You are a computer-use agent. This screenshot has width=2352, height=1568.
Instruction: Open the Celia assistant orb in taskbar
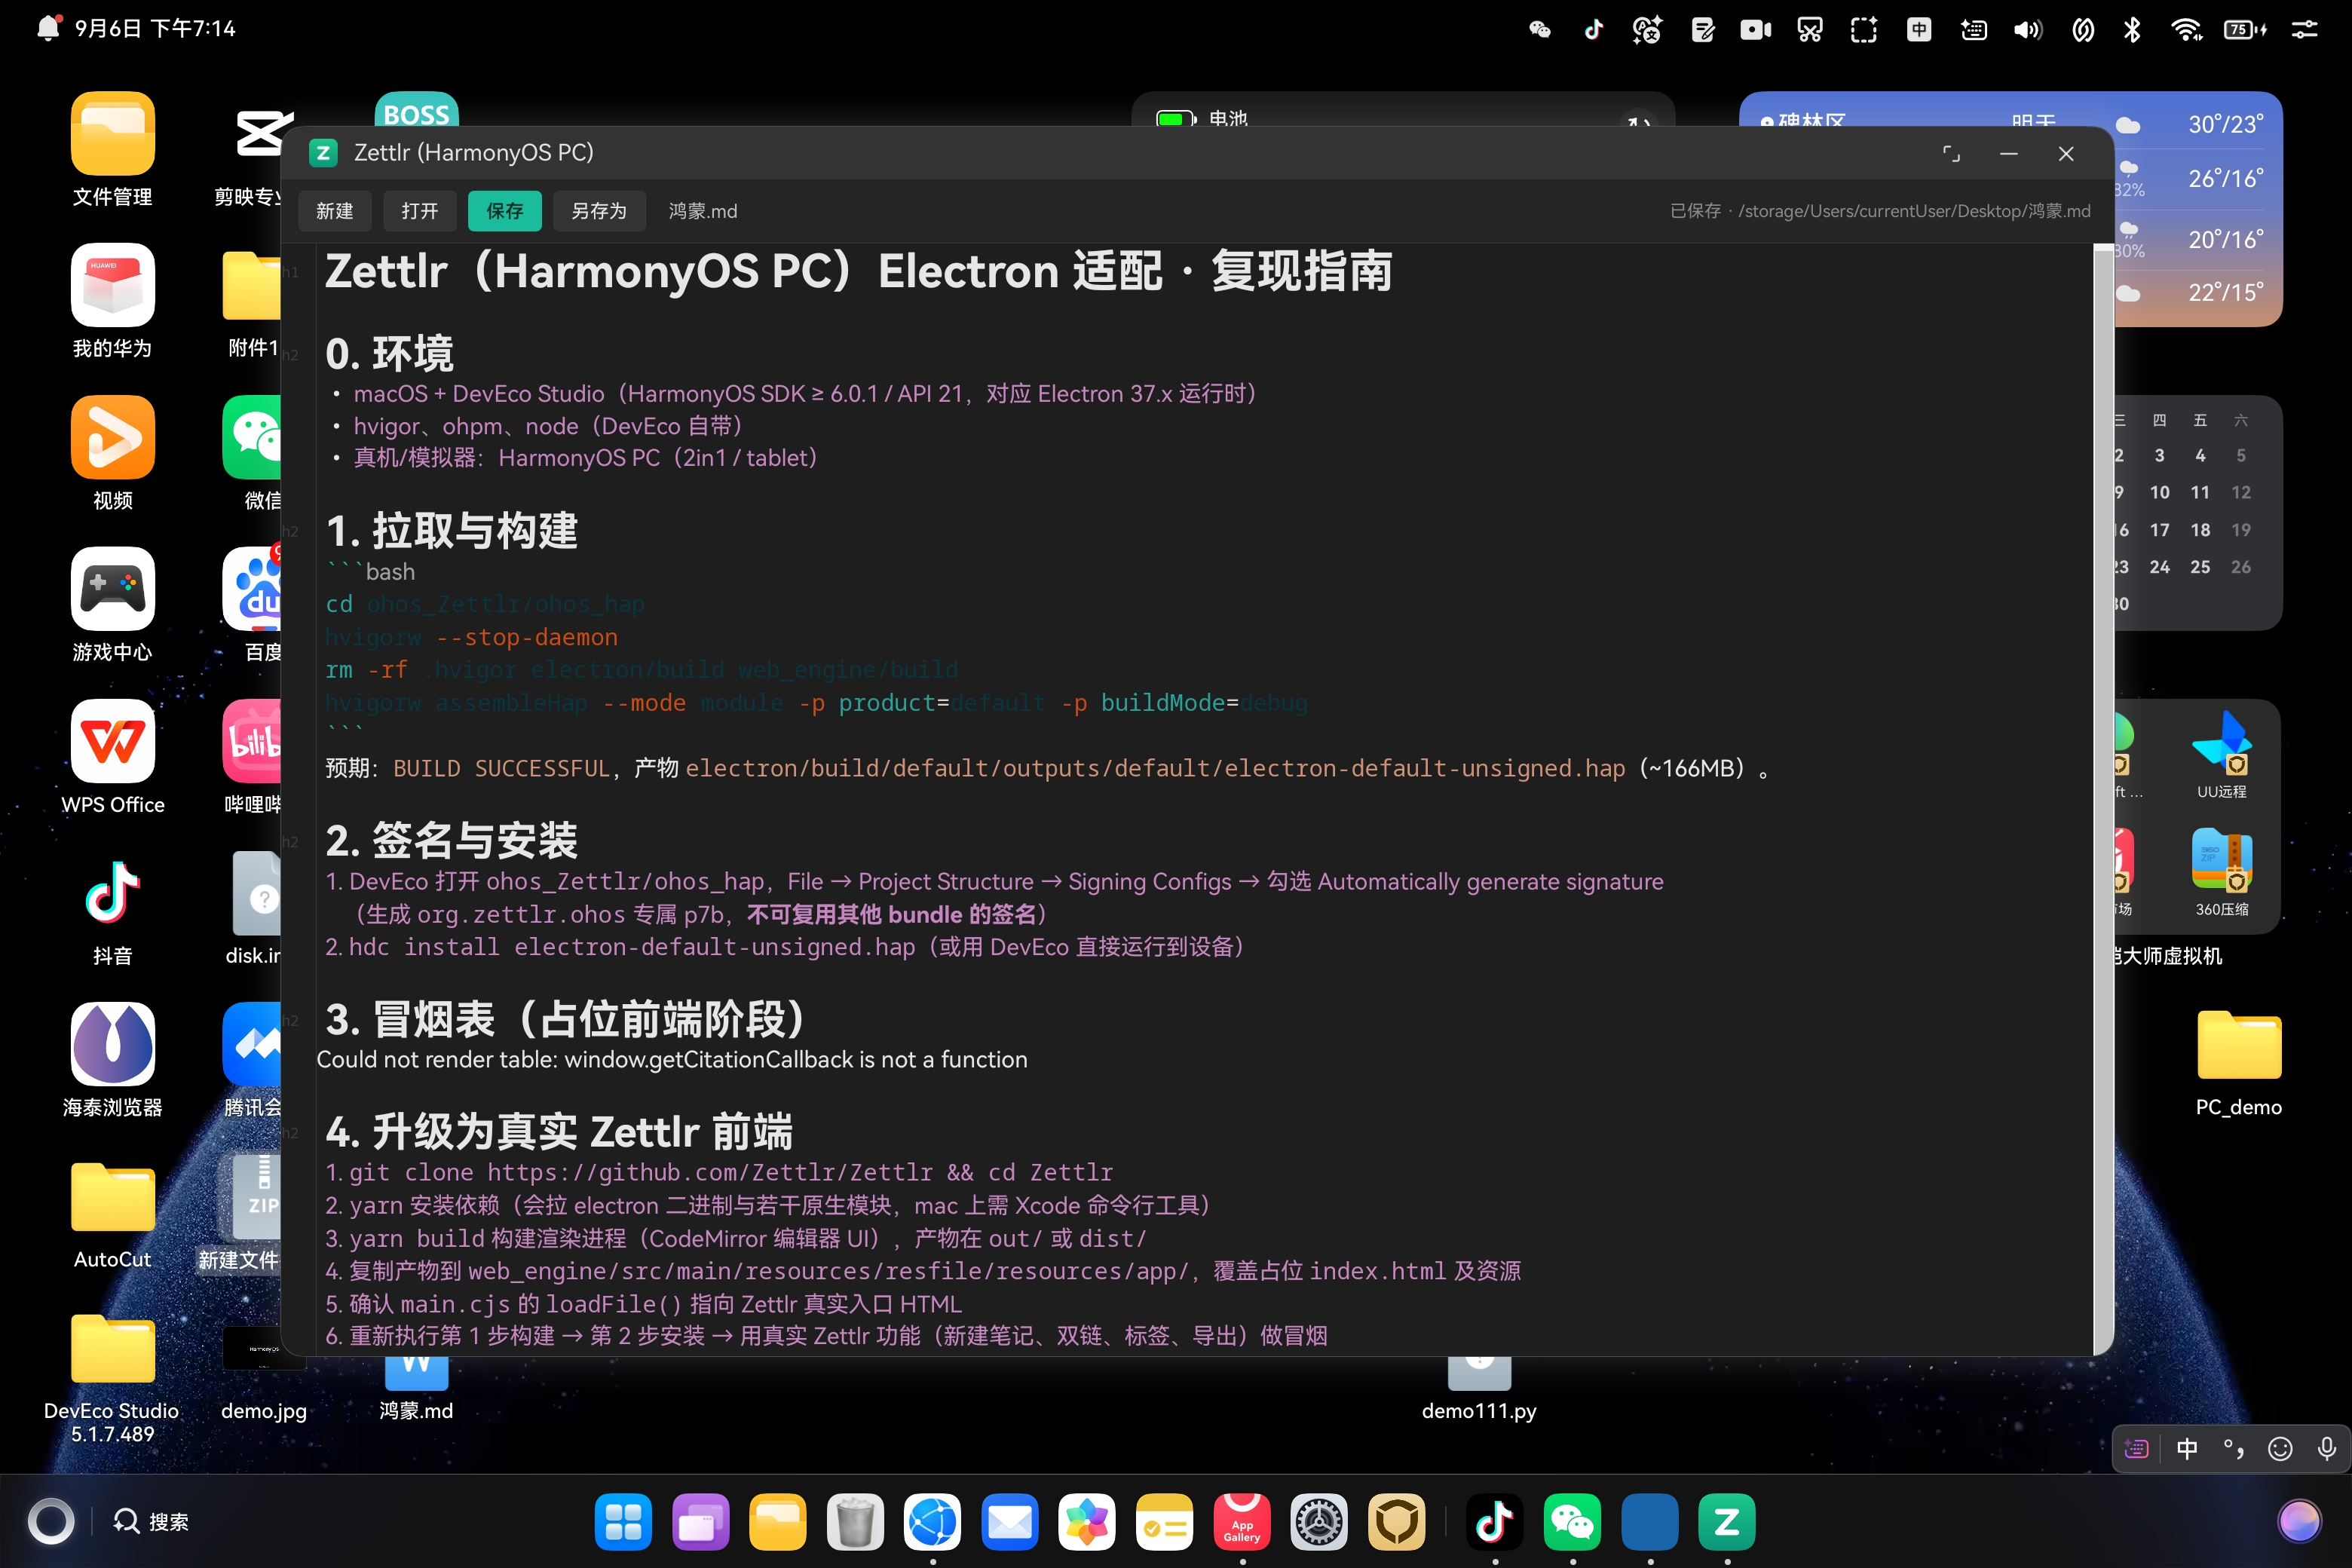pyautogui.click(x=2299, y=1522)
